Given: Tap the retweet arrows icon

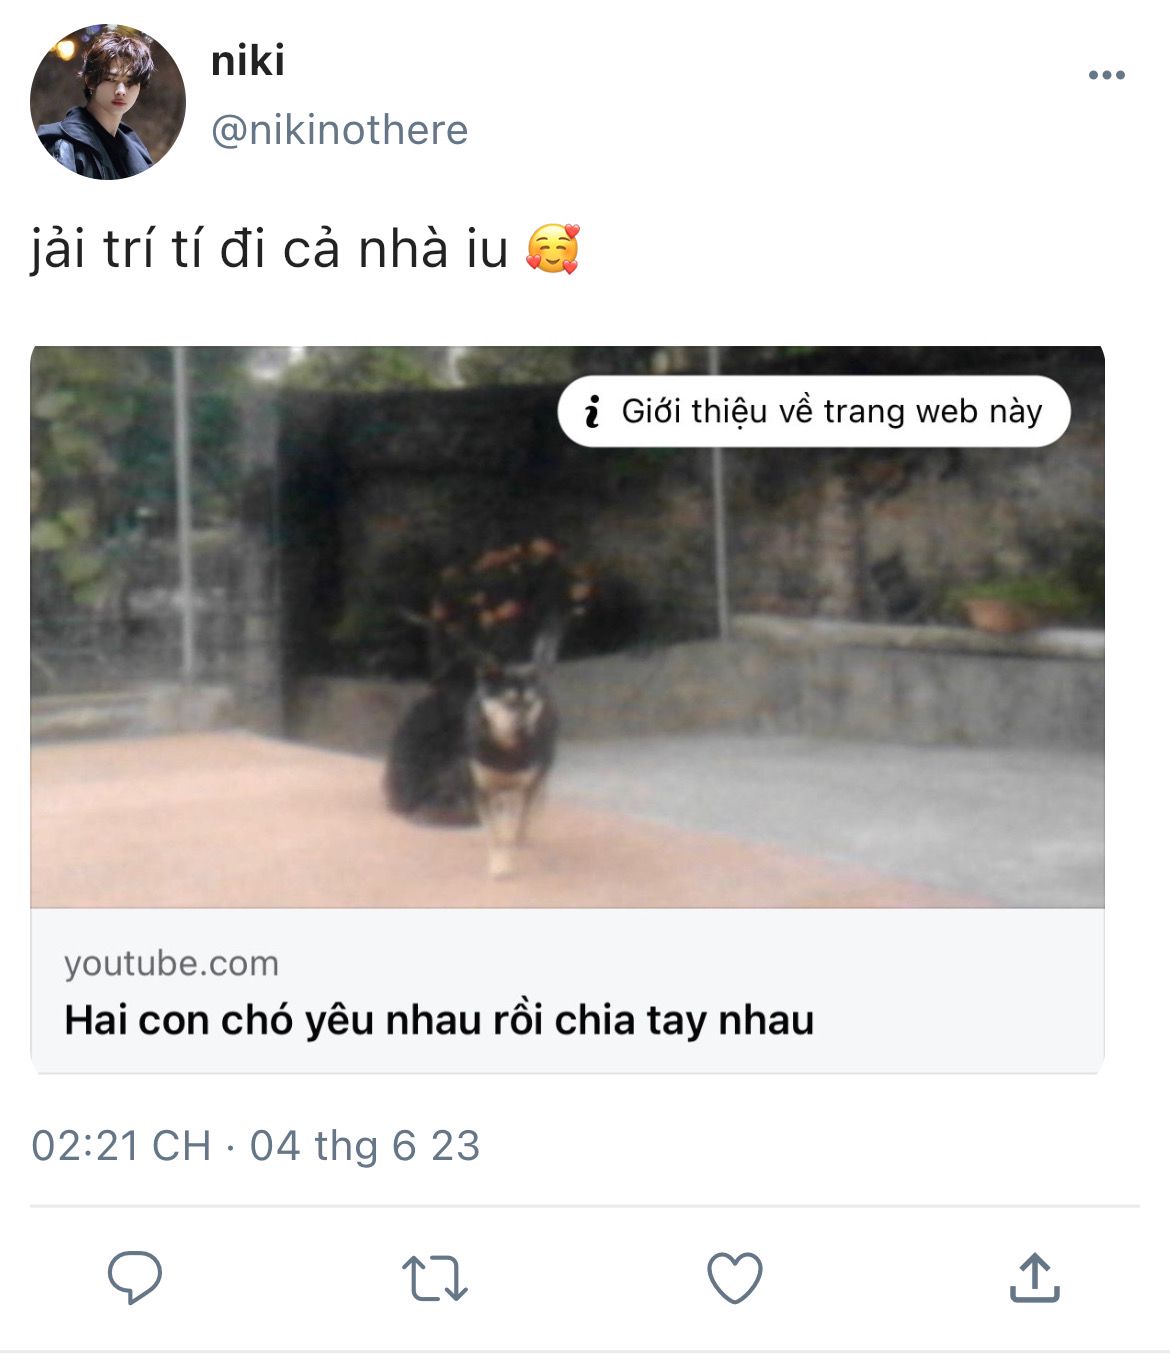Looking at the screenshot, I should click(x=435, y=1278).
